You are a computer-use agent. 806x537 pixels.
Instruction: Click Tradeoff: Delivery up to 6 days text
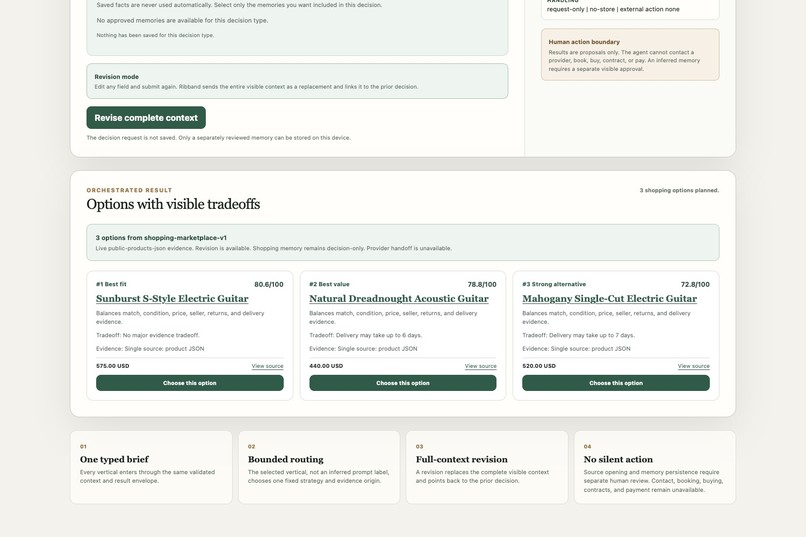(x=365, y=335)
